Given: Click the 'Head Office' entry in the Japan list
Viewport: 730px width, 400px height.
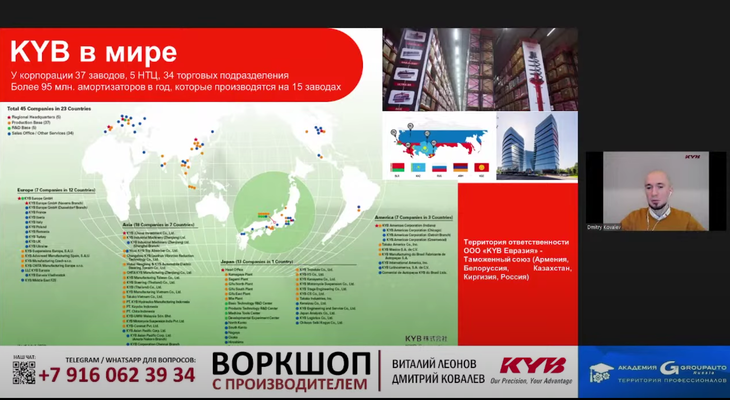Looking at the screenshot, I should tap(235, 270).
